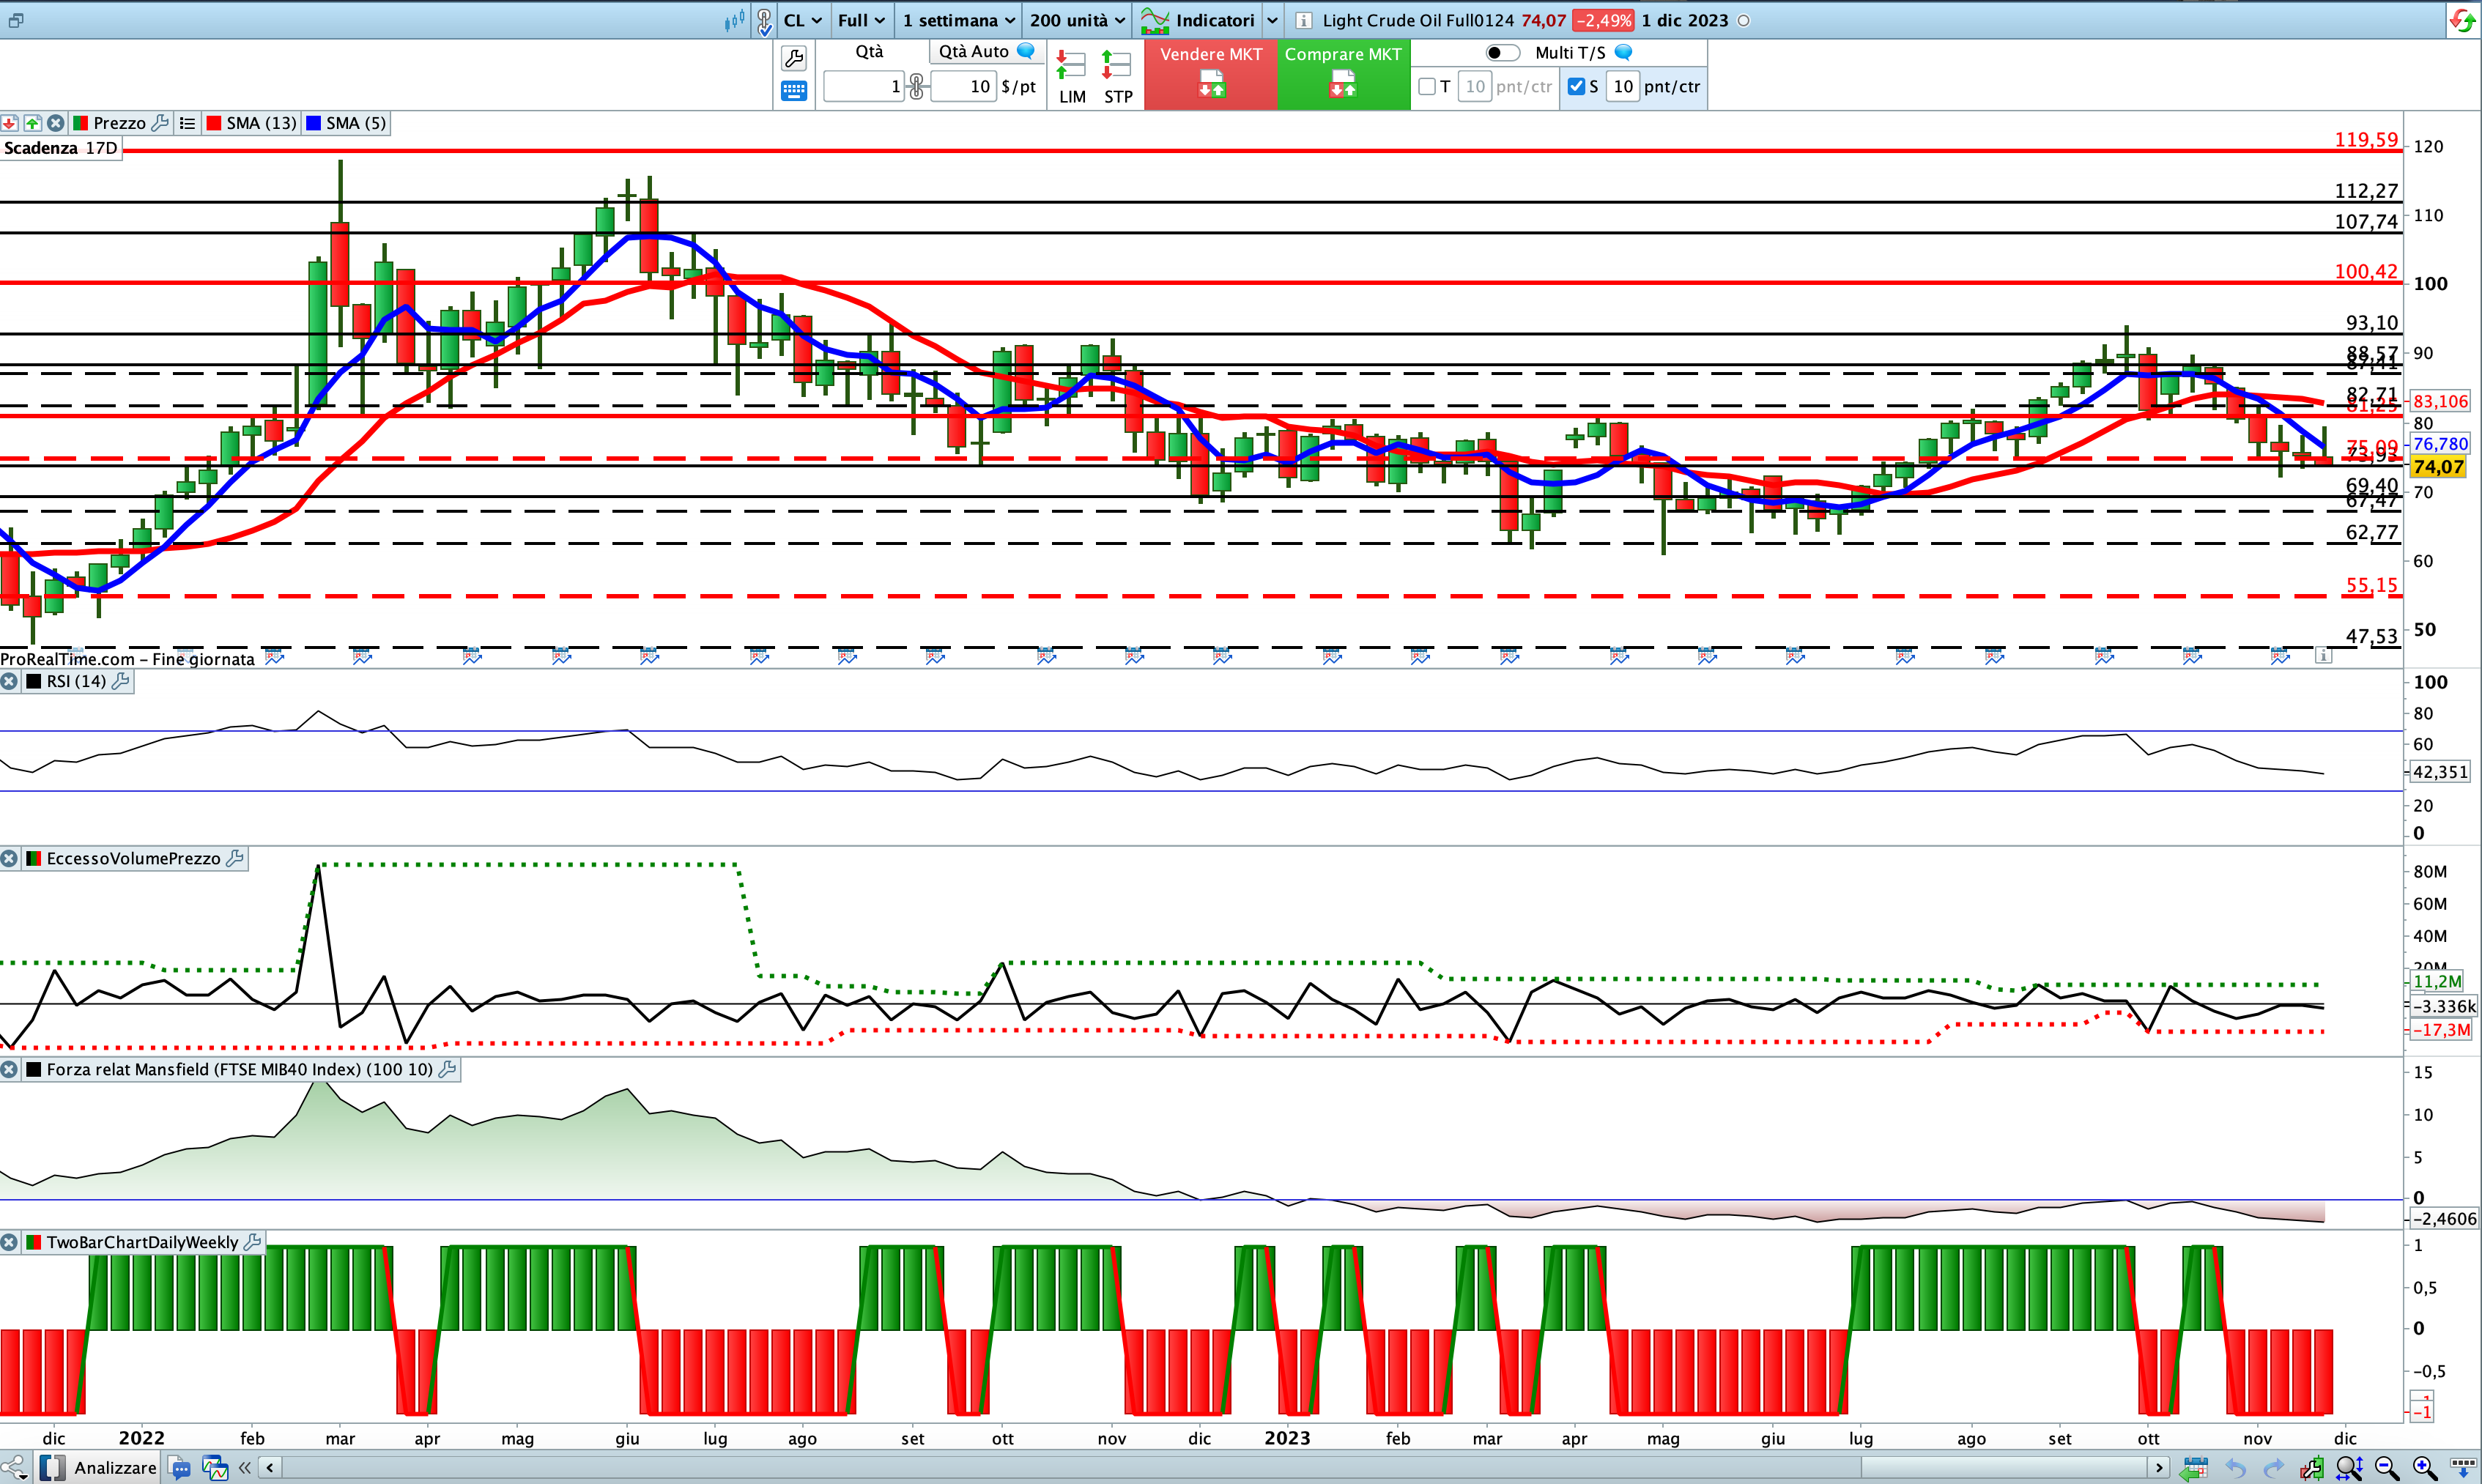This screenshot has width=2482, height=1484.
Task: Click scrollbar left arrow button
Action: point(270,1468)
